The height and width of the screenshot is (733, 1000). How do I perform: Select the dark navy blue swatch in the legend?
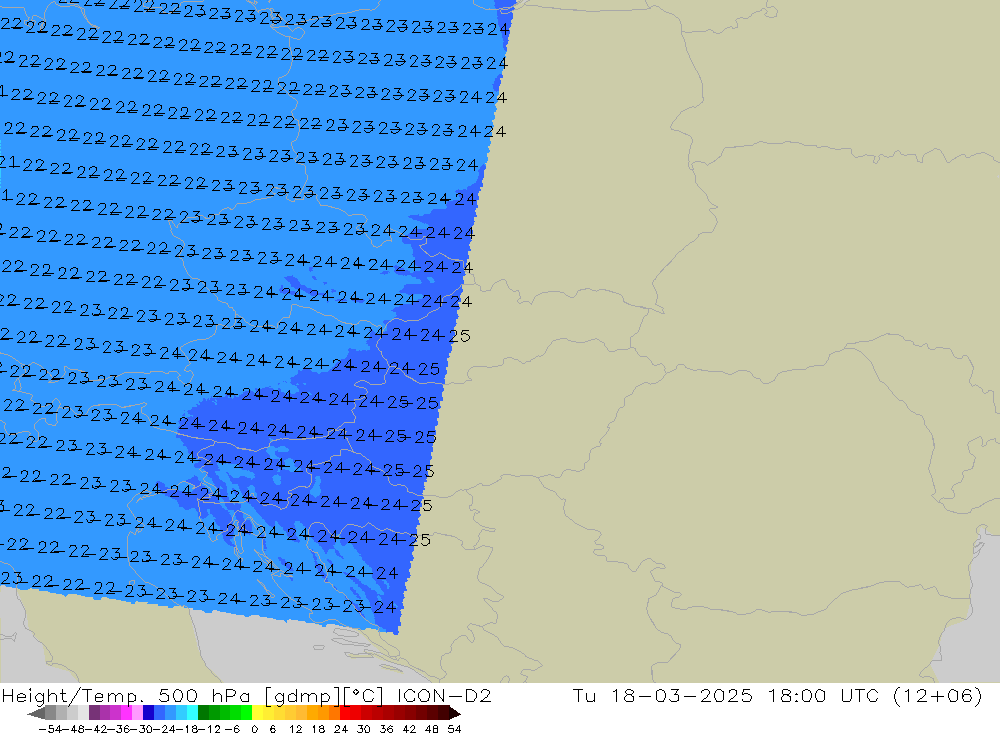point(148,713)
